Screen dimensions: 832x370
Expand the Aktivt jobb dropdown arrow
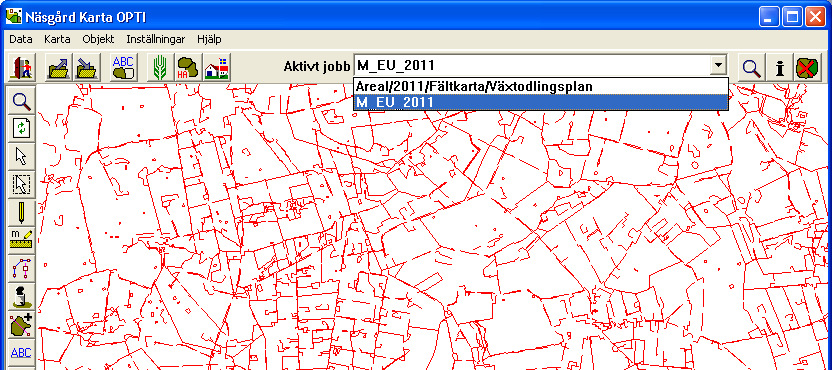coord(718,66)
